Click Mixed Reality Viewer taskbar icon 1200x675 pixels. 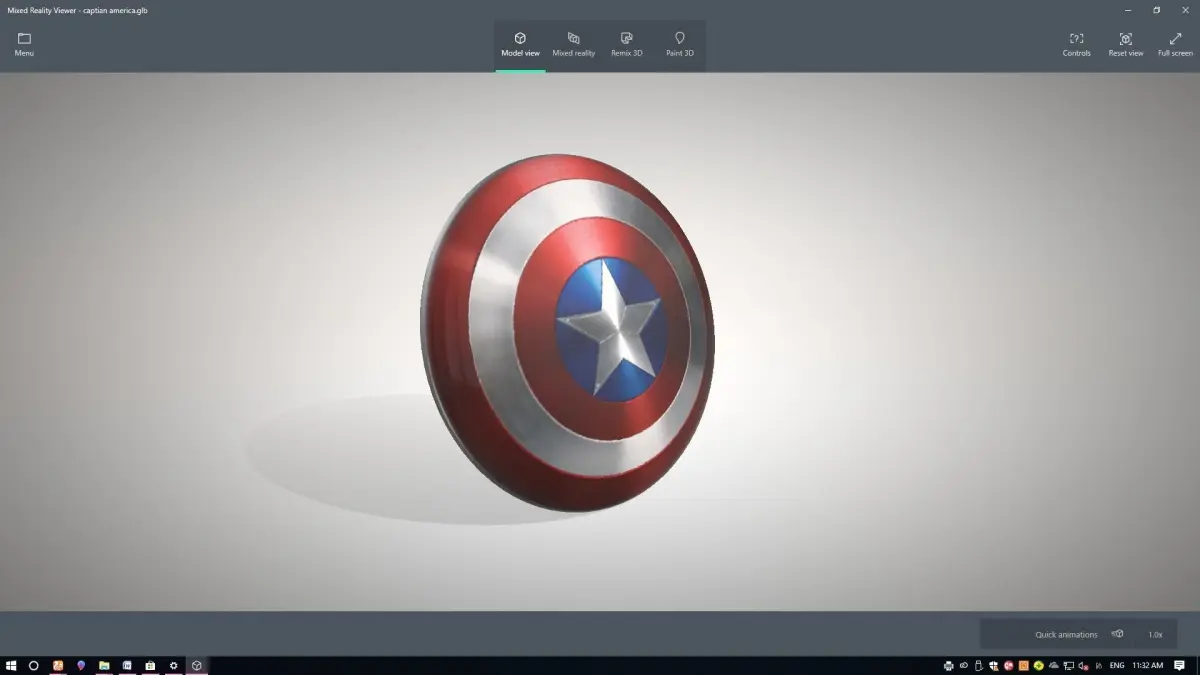pyautogui.click(x=197, y=665)
